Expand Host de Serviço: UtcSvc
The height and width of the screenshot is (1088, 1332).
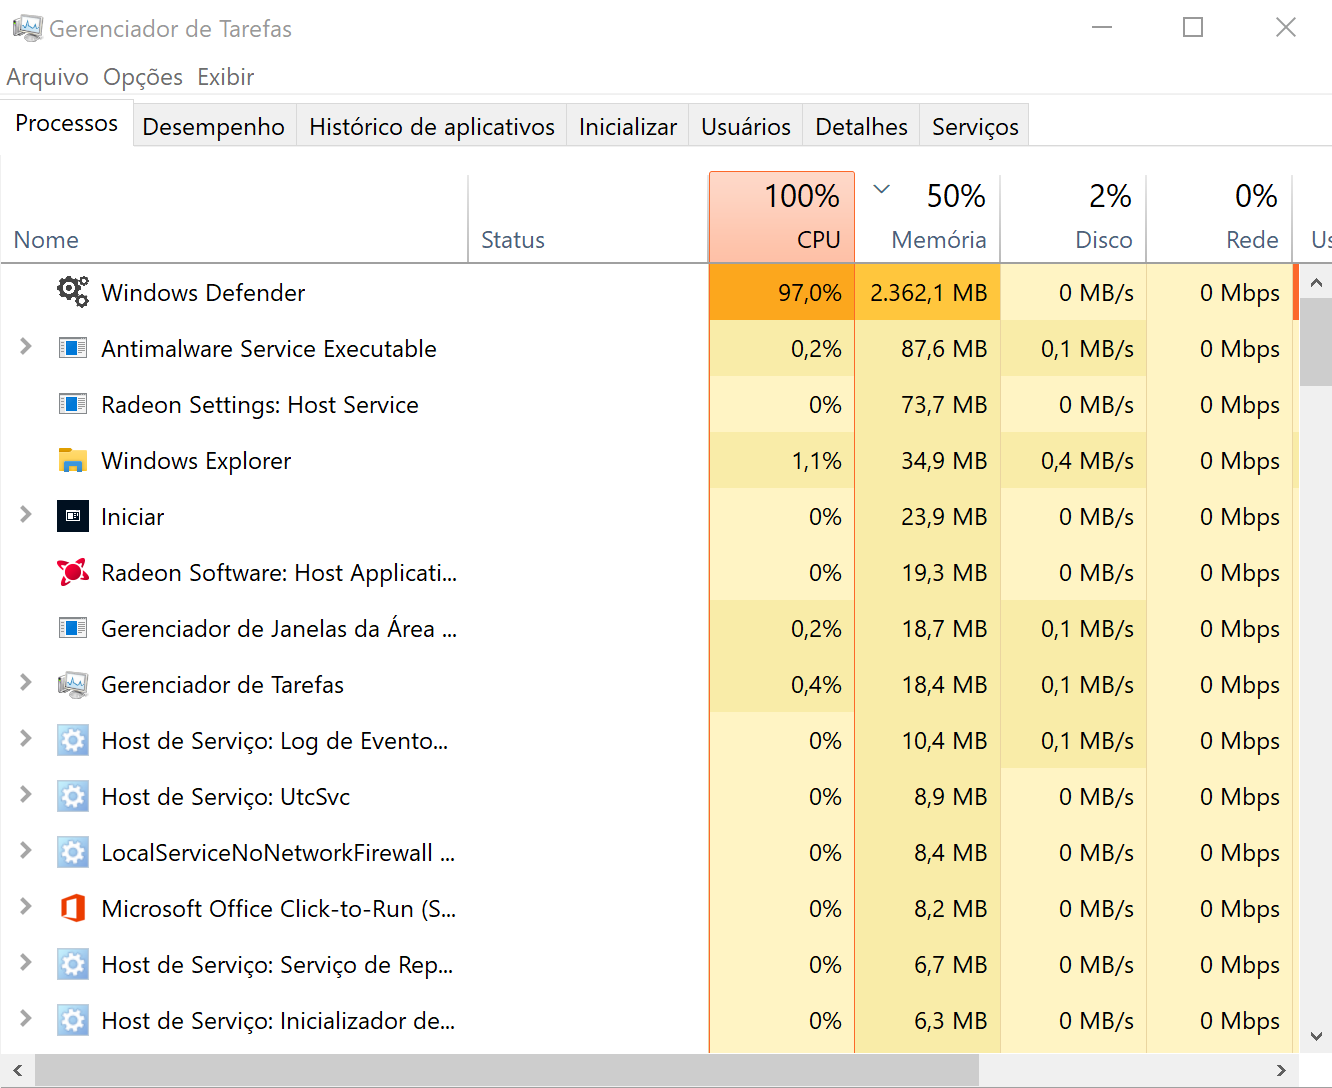[x=26, y=794]
